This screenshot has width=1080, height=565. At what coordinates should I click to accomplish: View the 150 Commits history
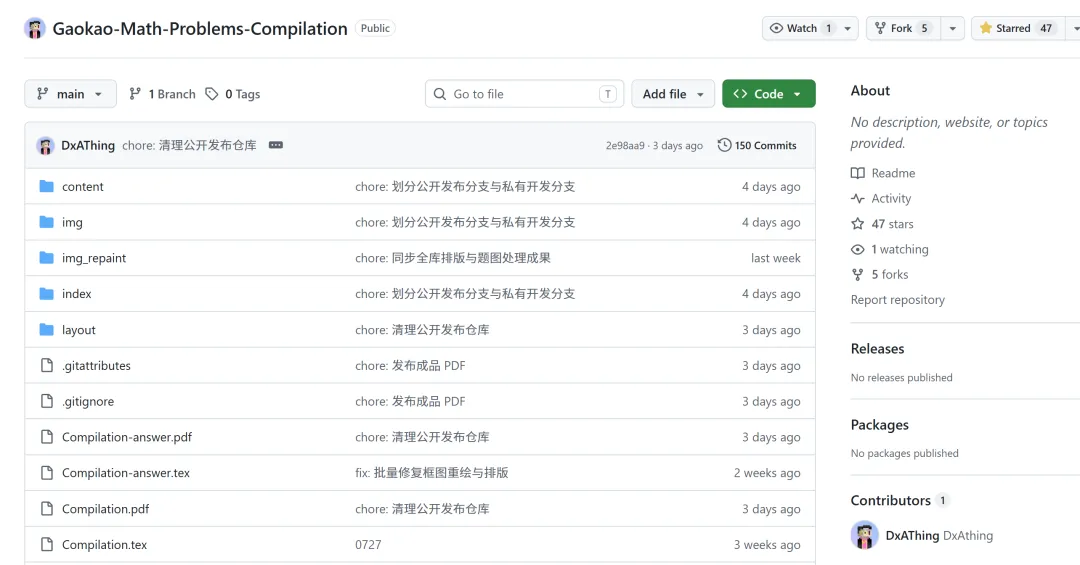coord(757,145)
